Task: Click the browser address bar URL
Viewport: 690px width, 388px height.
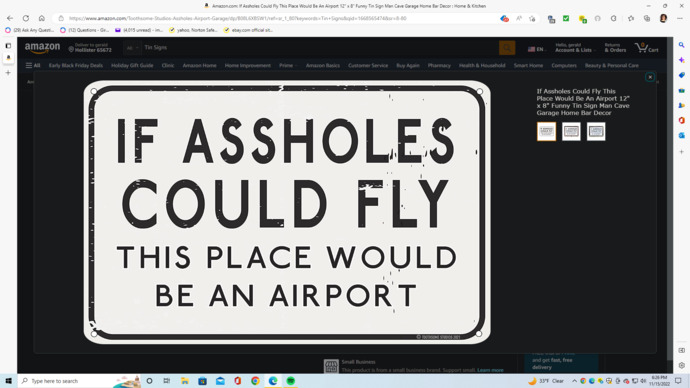Action: tap(238, 18)
